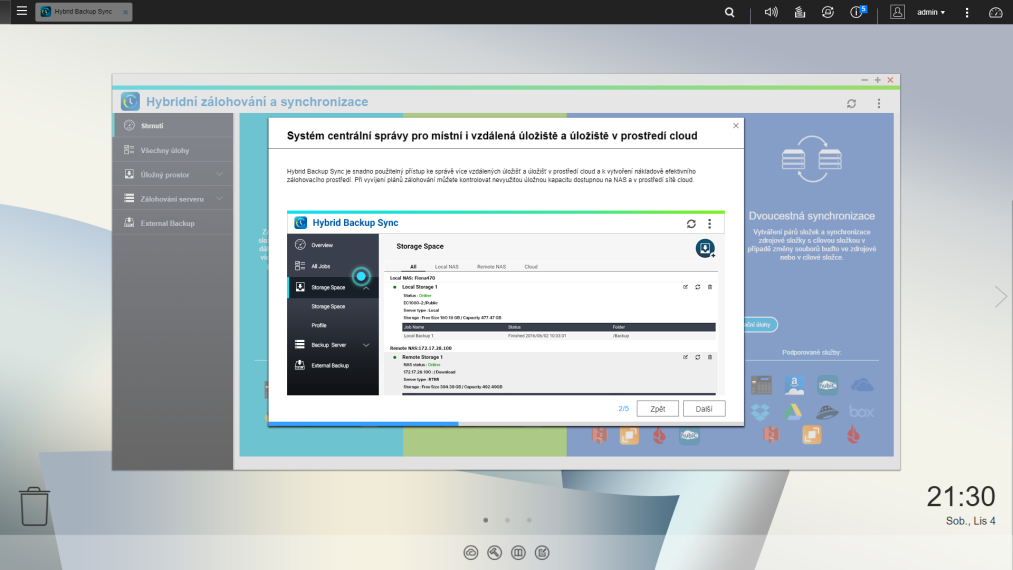Click the utility tools bottom dock icon
This screenshot has width=1013, height=570.
[494, 553]
